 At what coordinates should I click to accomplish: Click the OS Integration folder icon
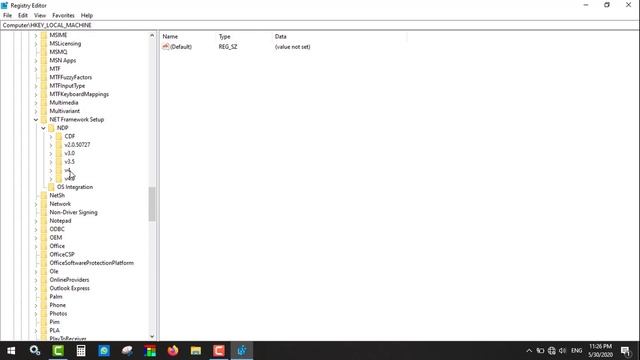pyautogui.click(x=51, y=187)
